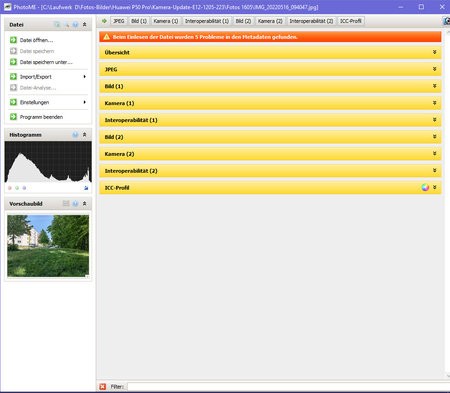Click the green icon beside Programm beenden
The height and width of the screenshot is (393, 450).
click(x=13, y=117)
